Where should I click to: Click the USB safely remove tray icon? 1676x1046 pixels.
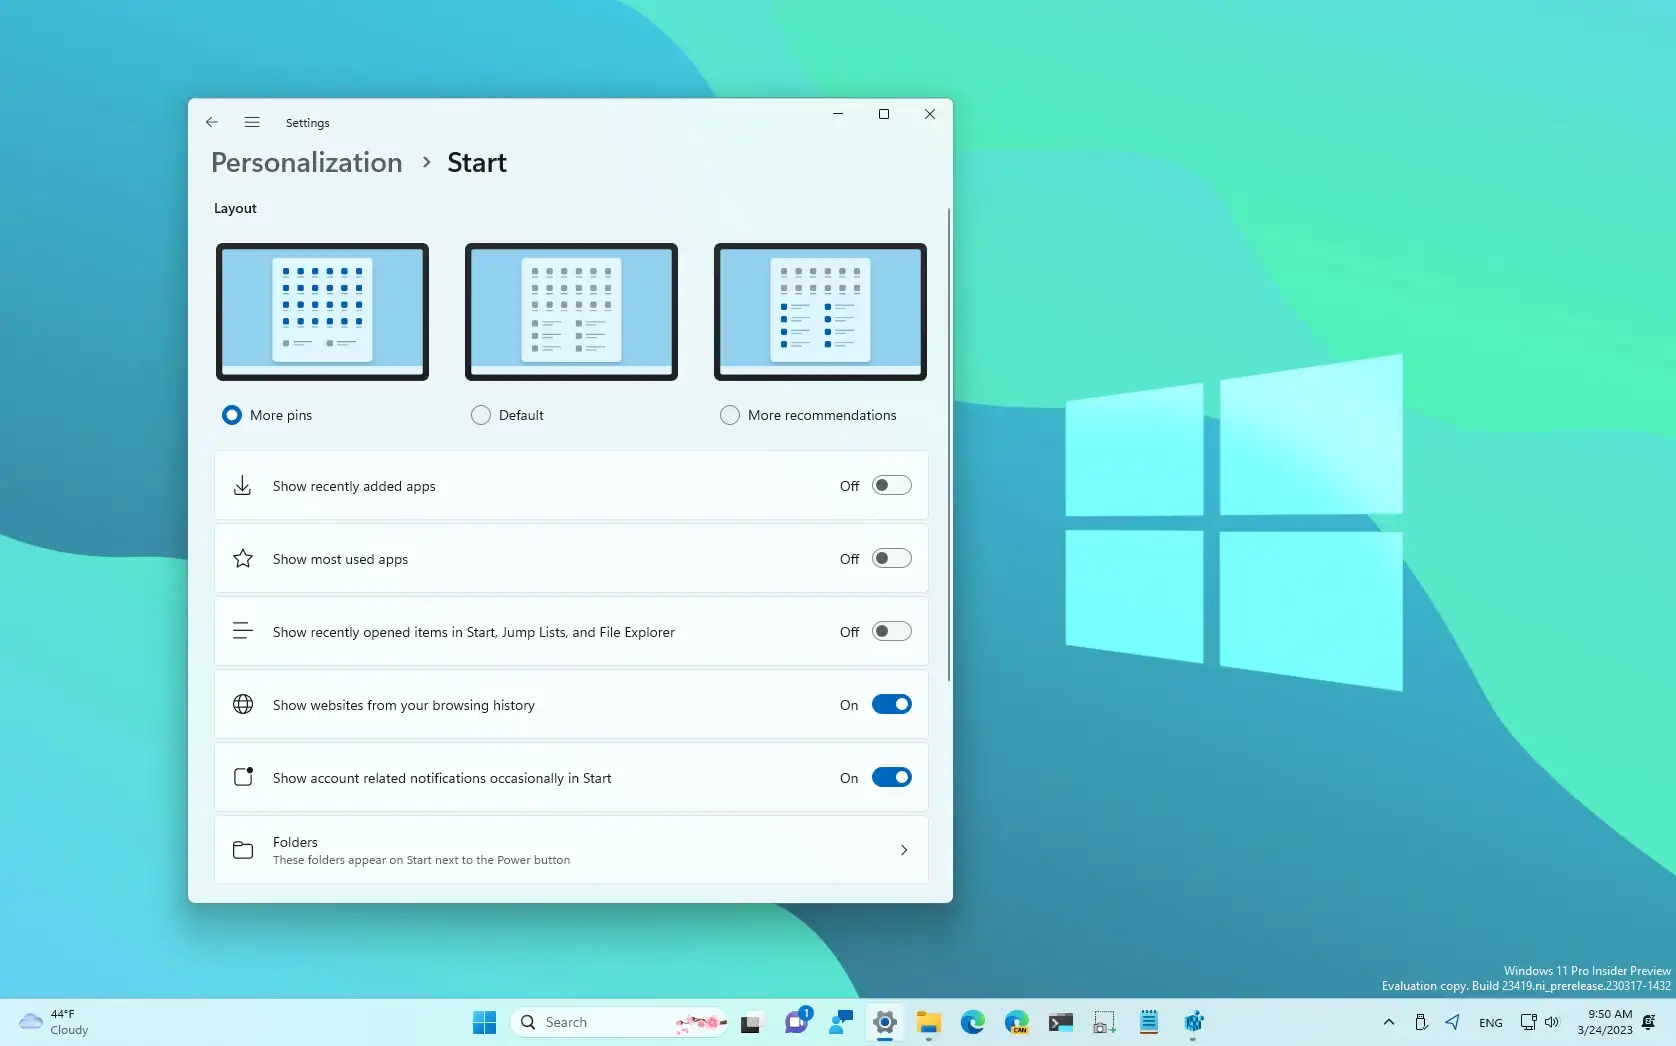click(x=1421, y=1022)
